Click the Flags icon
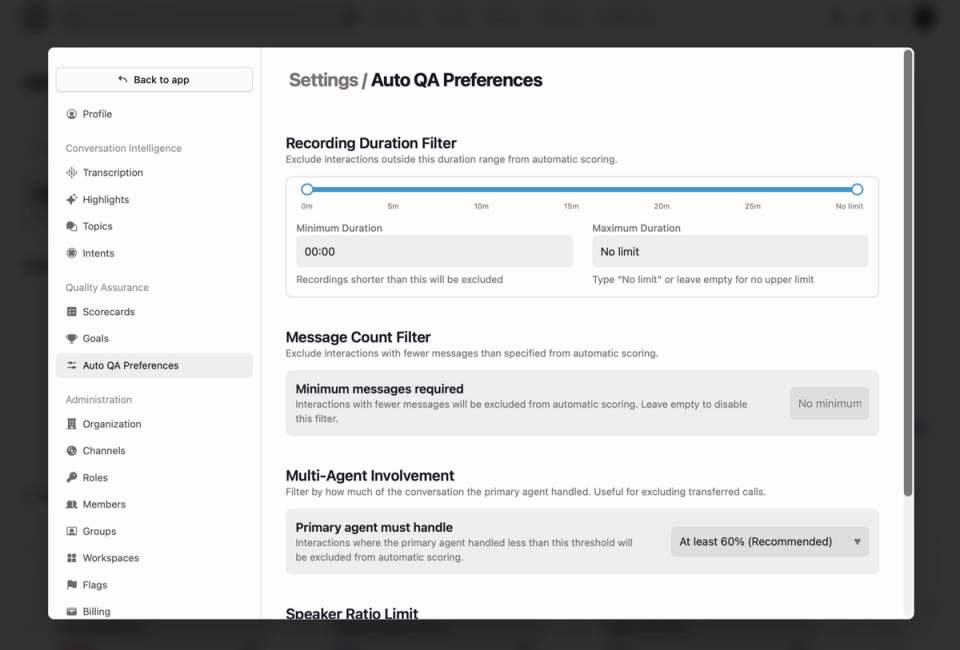The image size is (960, 650). pos(70,584)
